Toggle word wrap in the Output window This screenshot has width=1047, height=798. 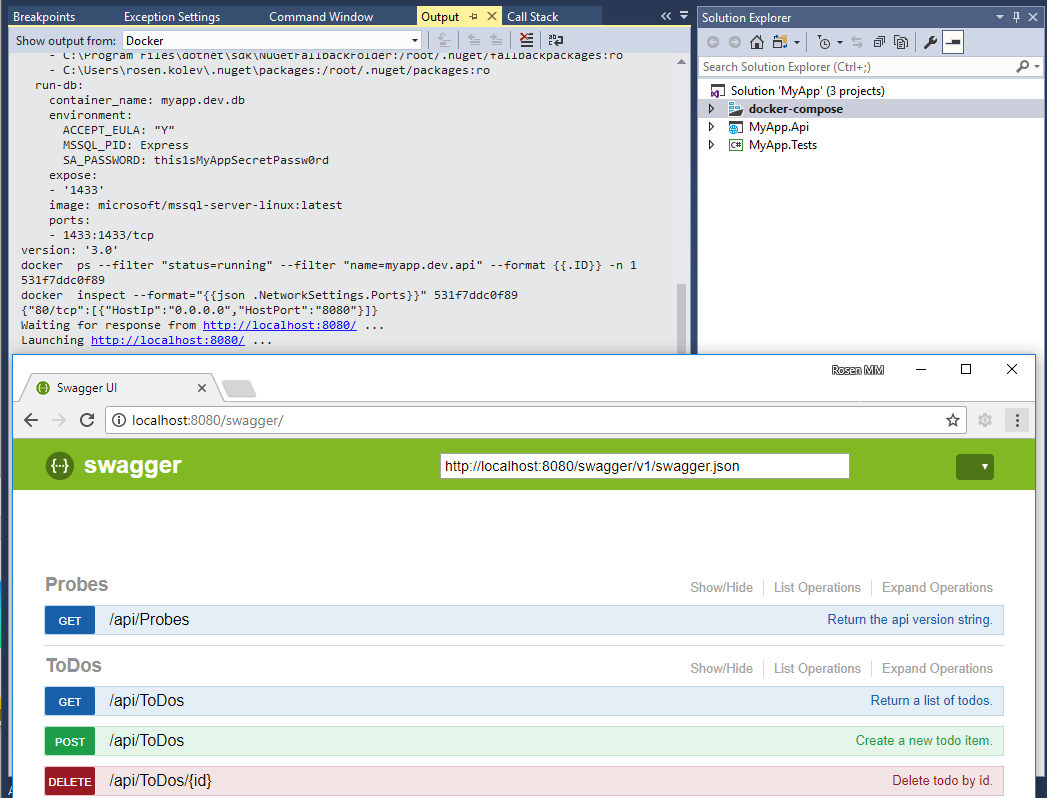(555, 40)
